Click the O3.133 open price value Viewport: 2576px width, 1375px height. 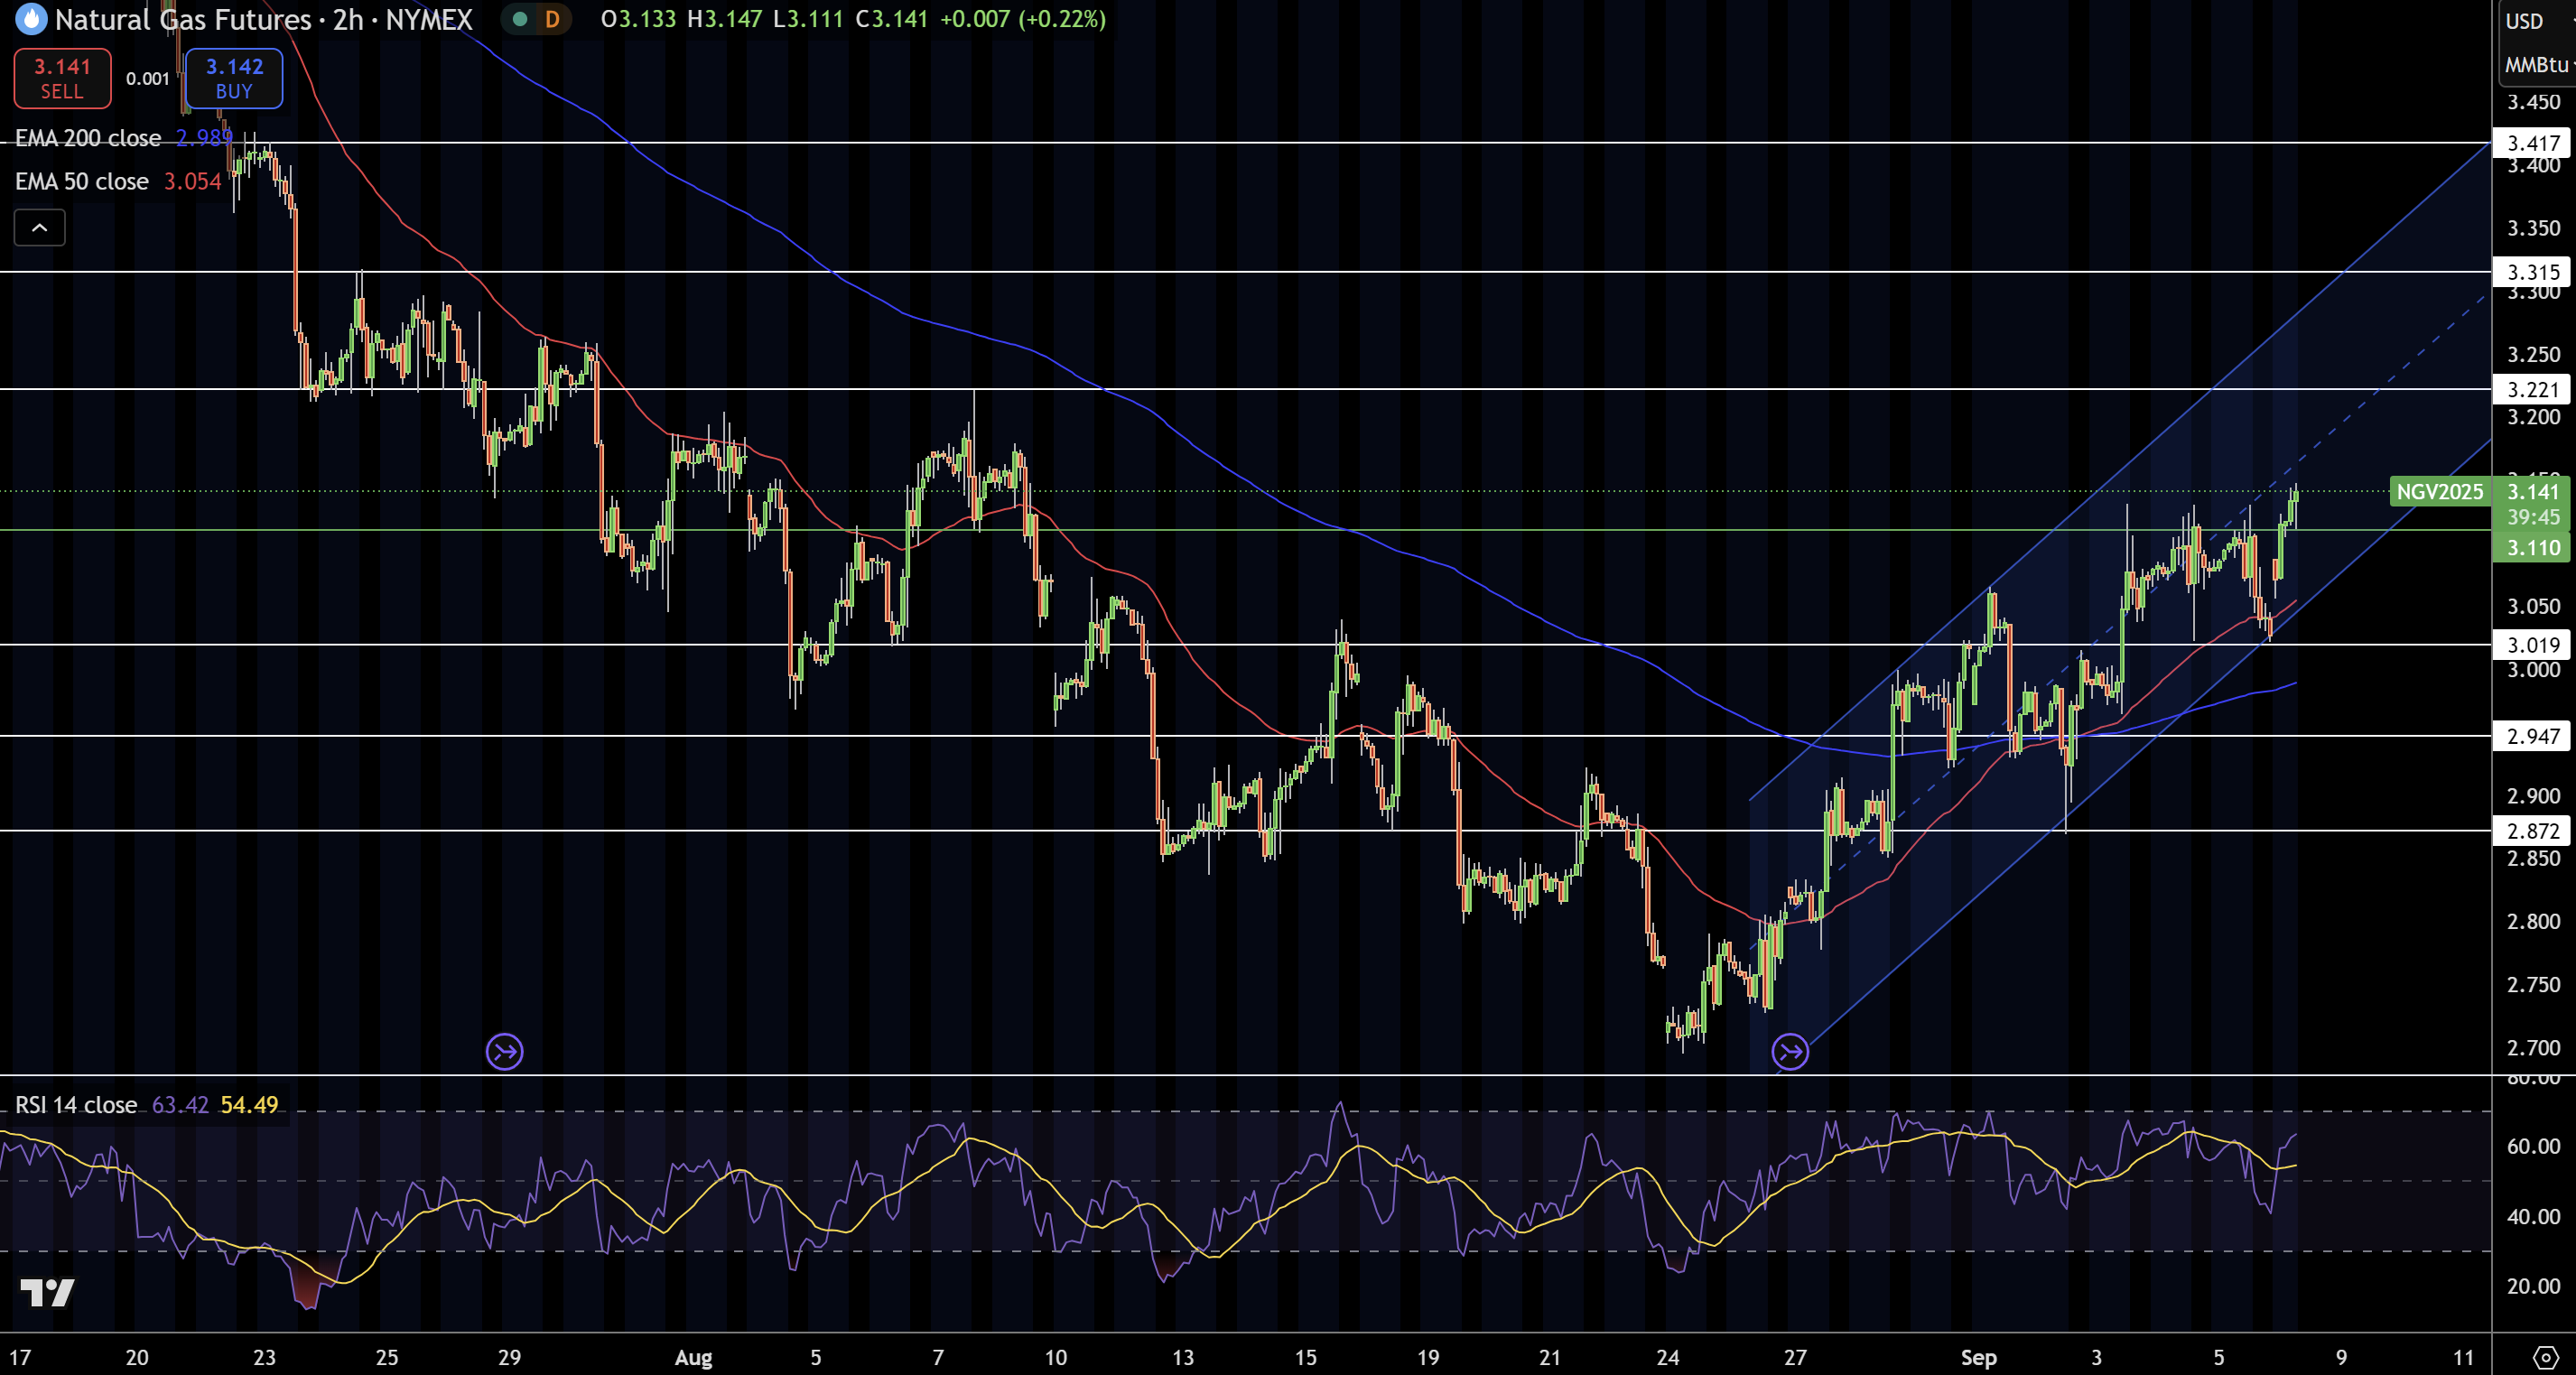(x=638, y=19)
